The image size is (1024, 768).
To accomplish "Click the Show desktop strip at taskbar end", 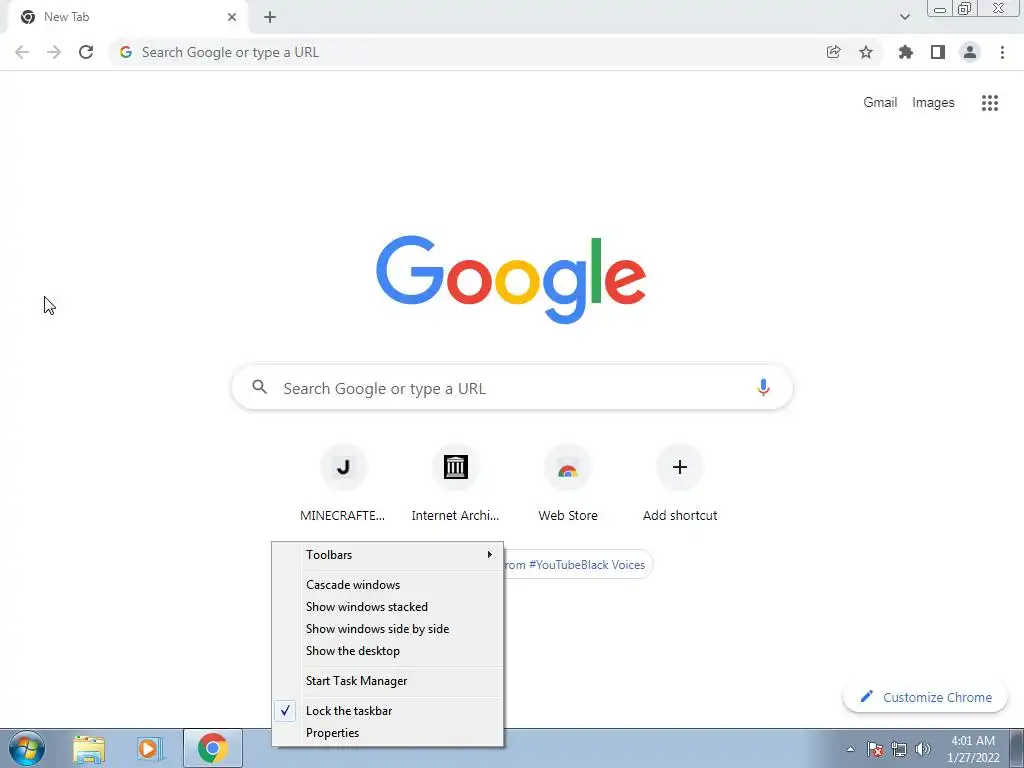I will [1017, 748].
